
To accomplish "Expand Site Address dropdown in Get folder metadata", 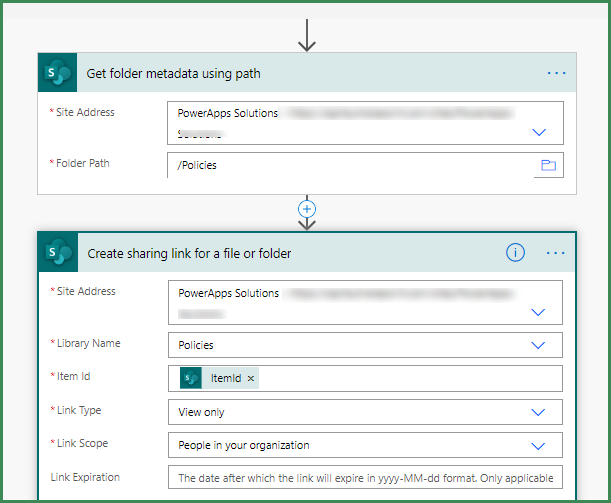I will pyautogui.click(x=539, y=132).
